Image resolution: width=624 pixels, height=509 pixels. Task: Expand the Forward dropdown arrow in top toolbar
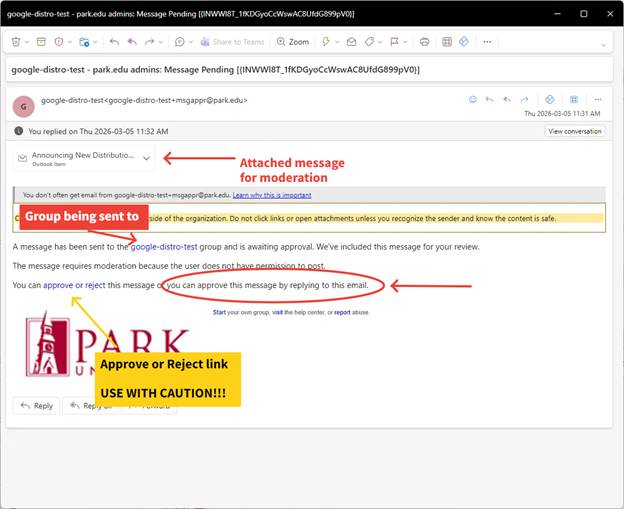(x=161, y=42)
